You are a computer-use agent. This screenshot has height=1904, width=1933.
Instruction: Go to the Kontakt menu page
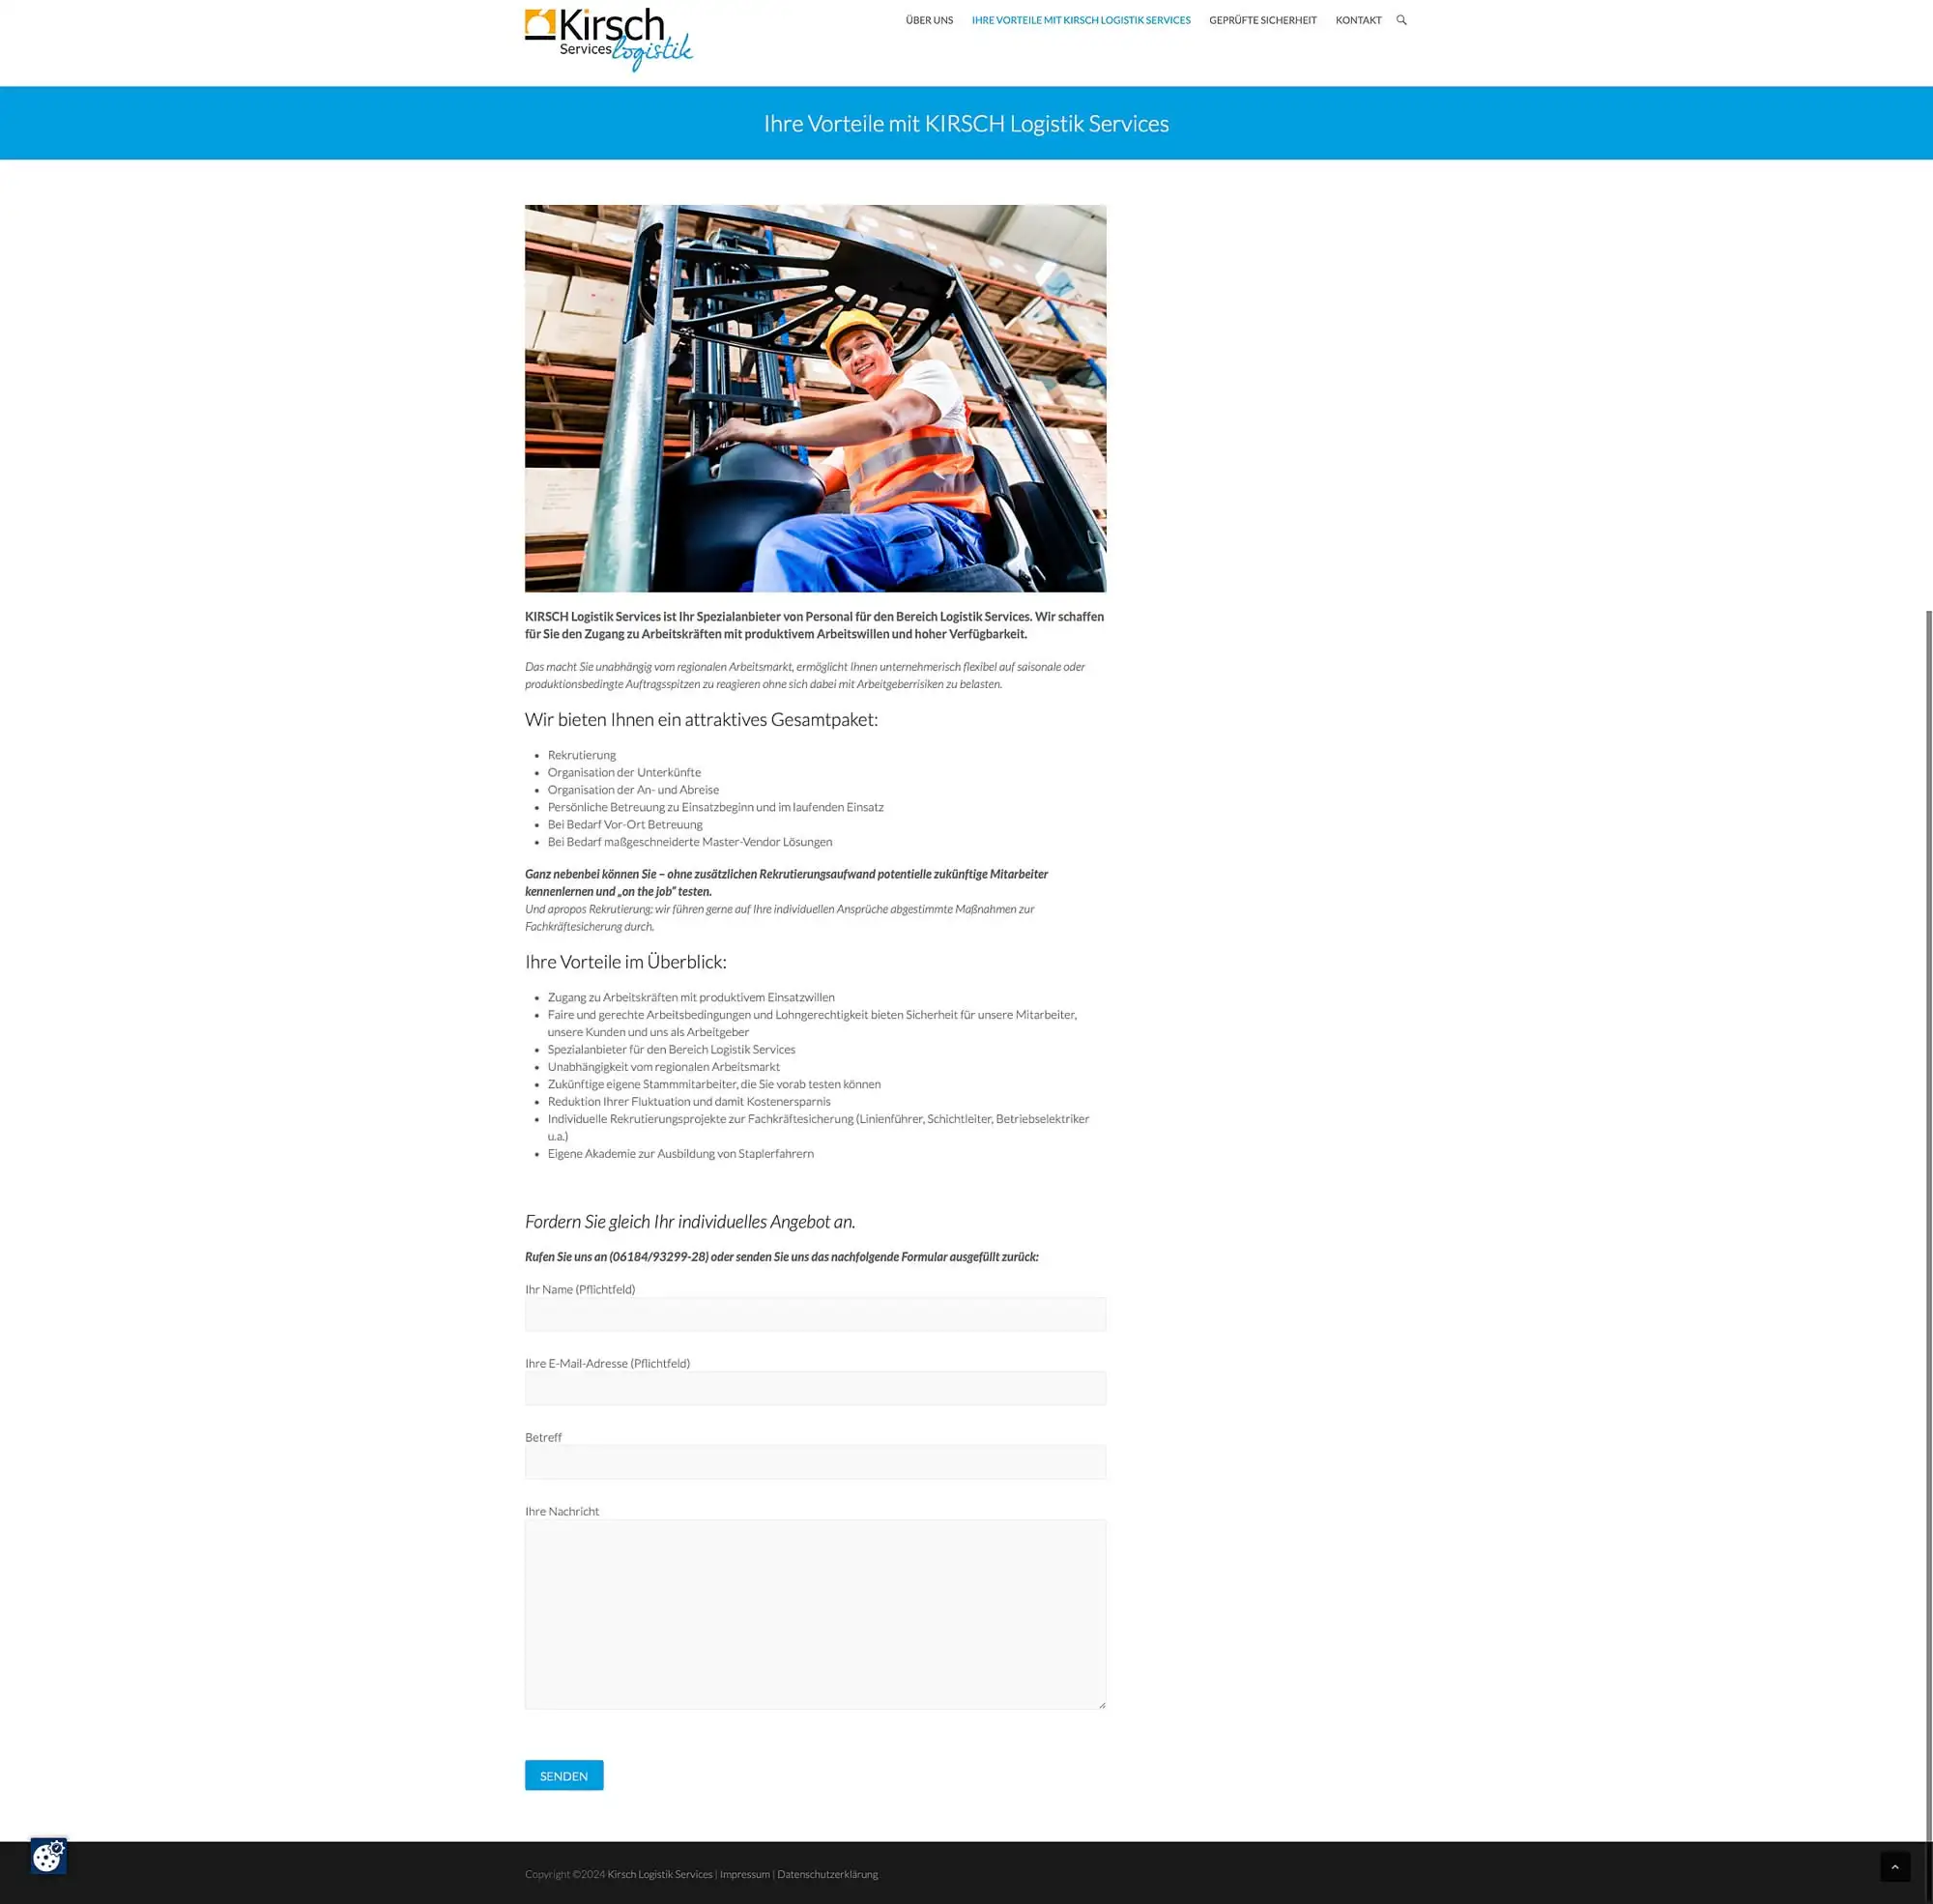pyautogui.click(x=1357, y=20)
